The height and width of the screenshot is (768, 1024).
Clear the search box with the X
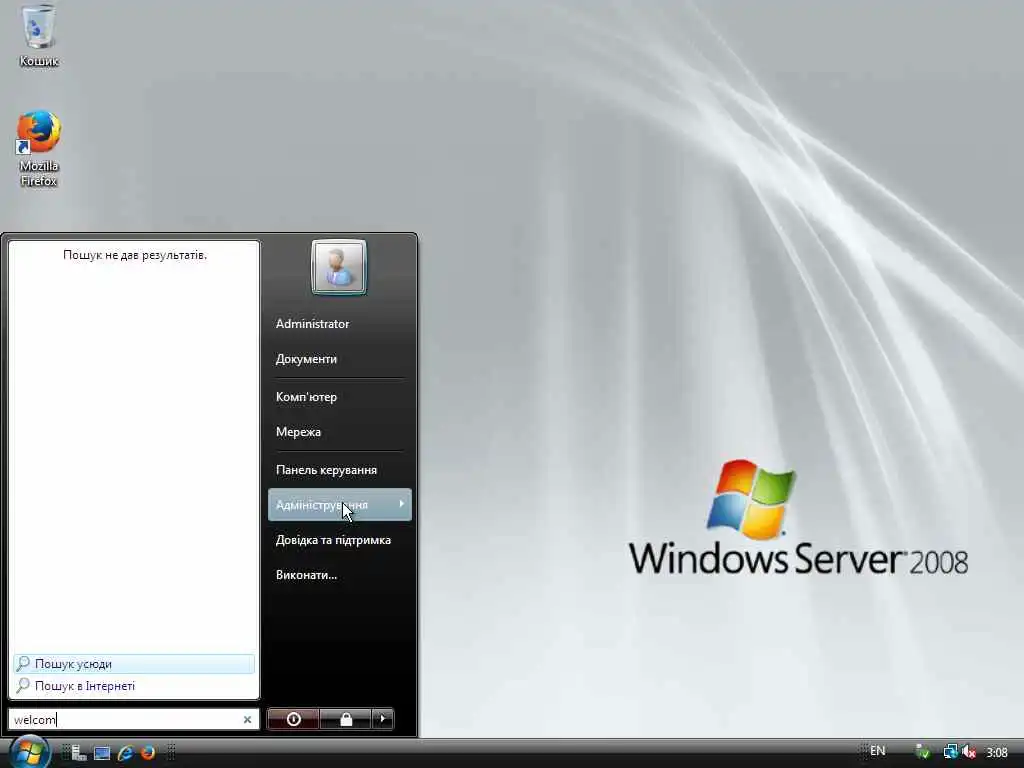point(248,719)
